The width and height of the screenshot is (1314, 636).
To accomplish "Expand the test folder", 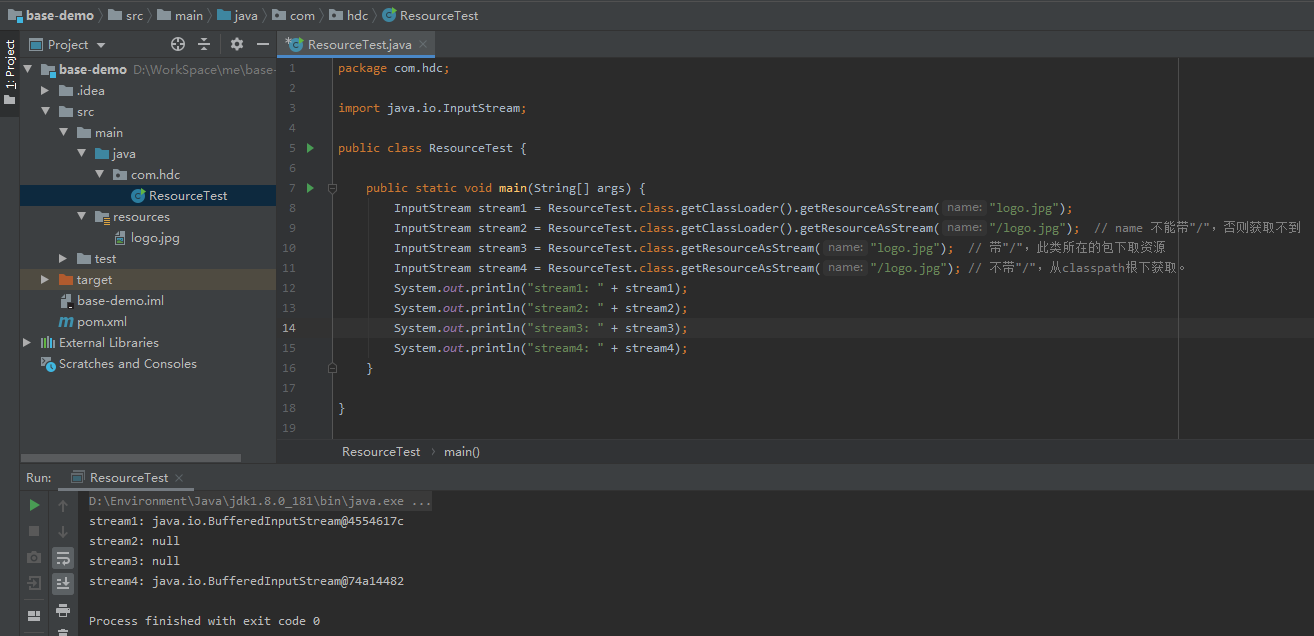I will 64,259.
